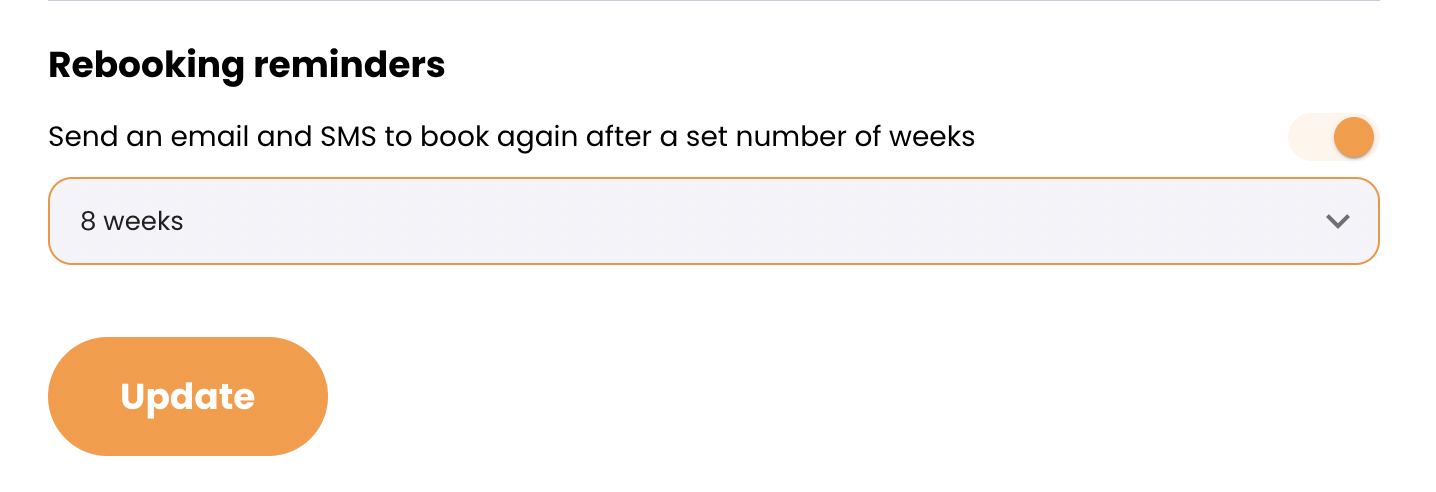
Task: Show the week interval options list
Action: pyautogui.click(x=713, y=221)
